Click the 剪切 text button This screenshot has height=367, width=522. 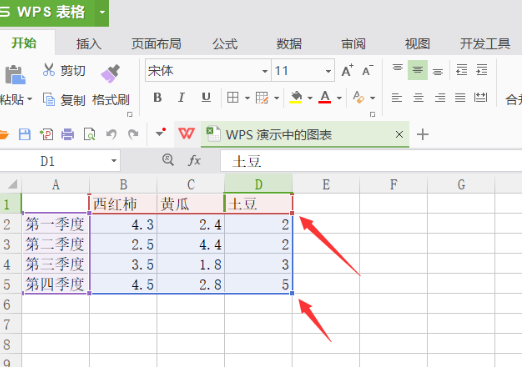73,71
